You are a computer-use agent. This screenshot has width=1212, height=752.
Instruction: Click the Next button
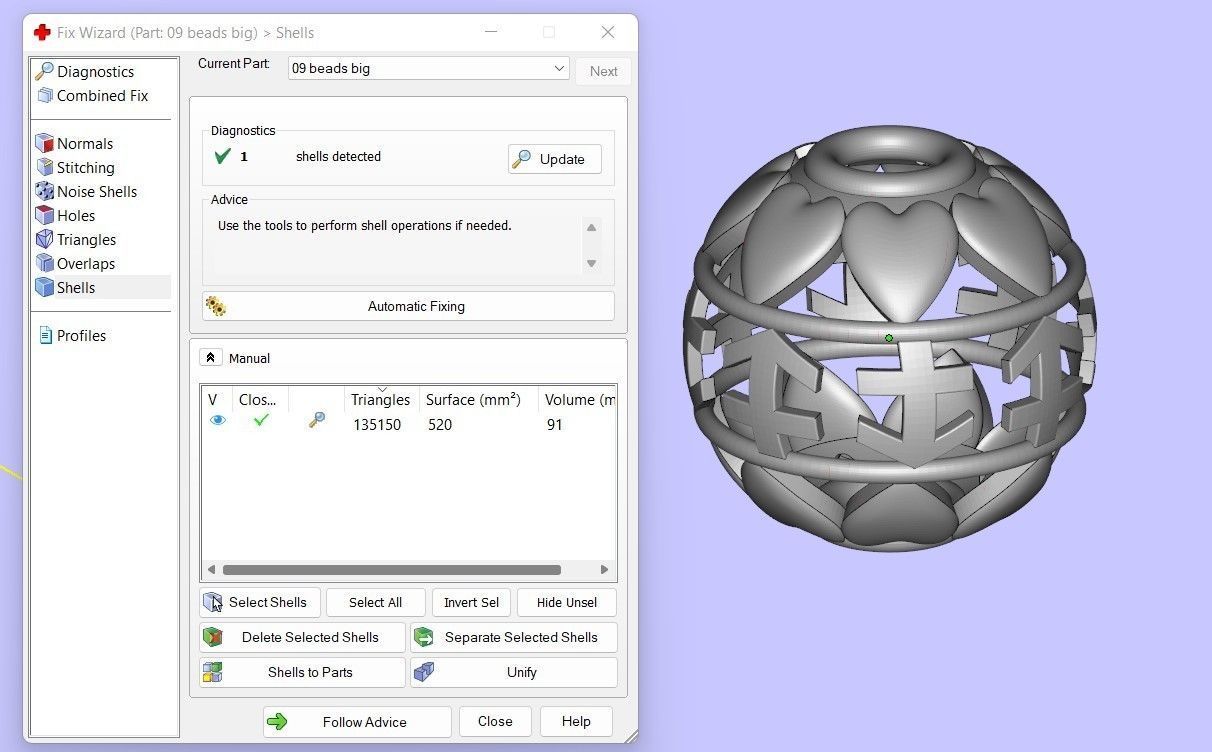[x=603, y=71]
